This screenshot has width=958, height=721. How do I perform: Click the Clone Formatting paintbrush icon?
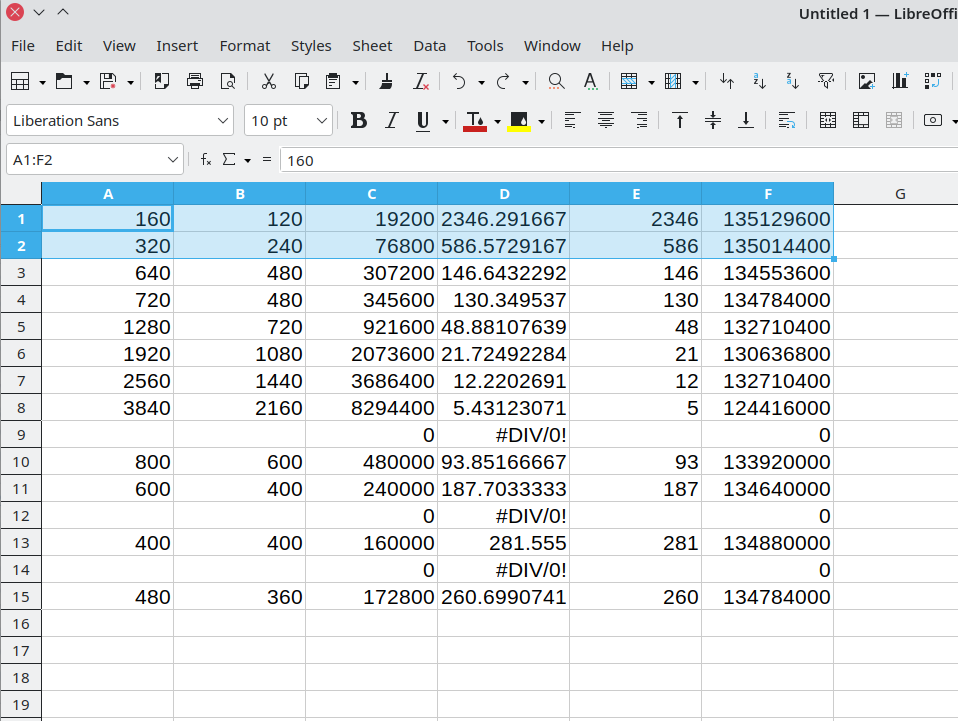pyautogui.click(x=386, y=81)
